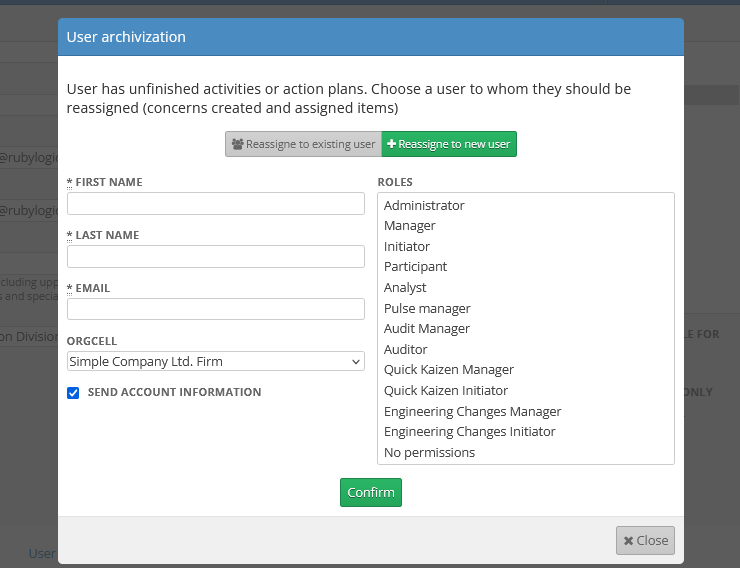
Task: Select the Administrator role
Action: click(x=424, y=205)
